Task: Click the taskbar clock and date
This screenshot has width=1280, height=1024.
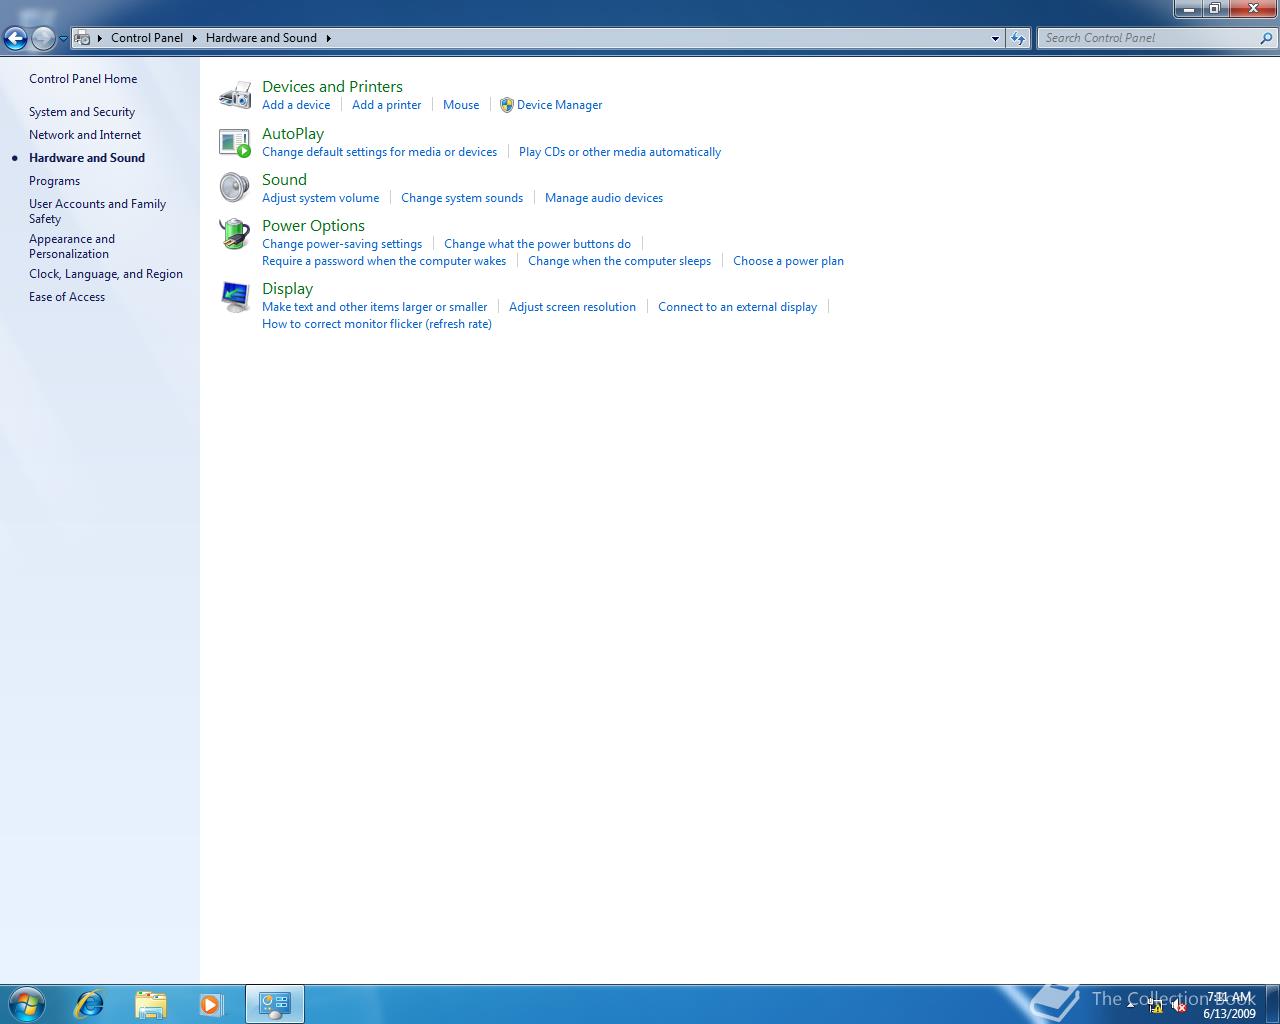Action: tap(1229, 1005)
